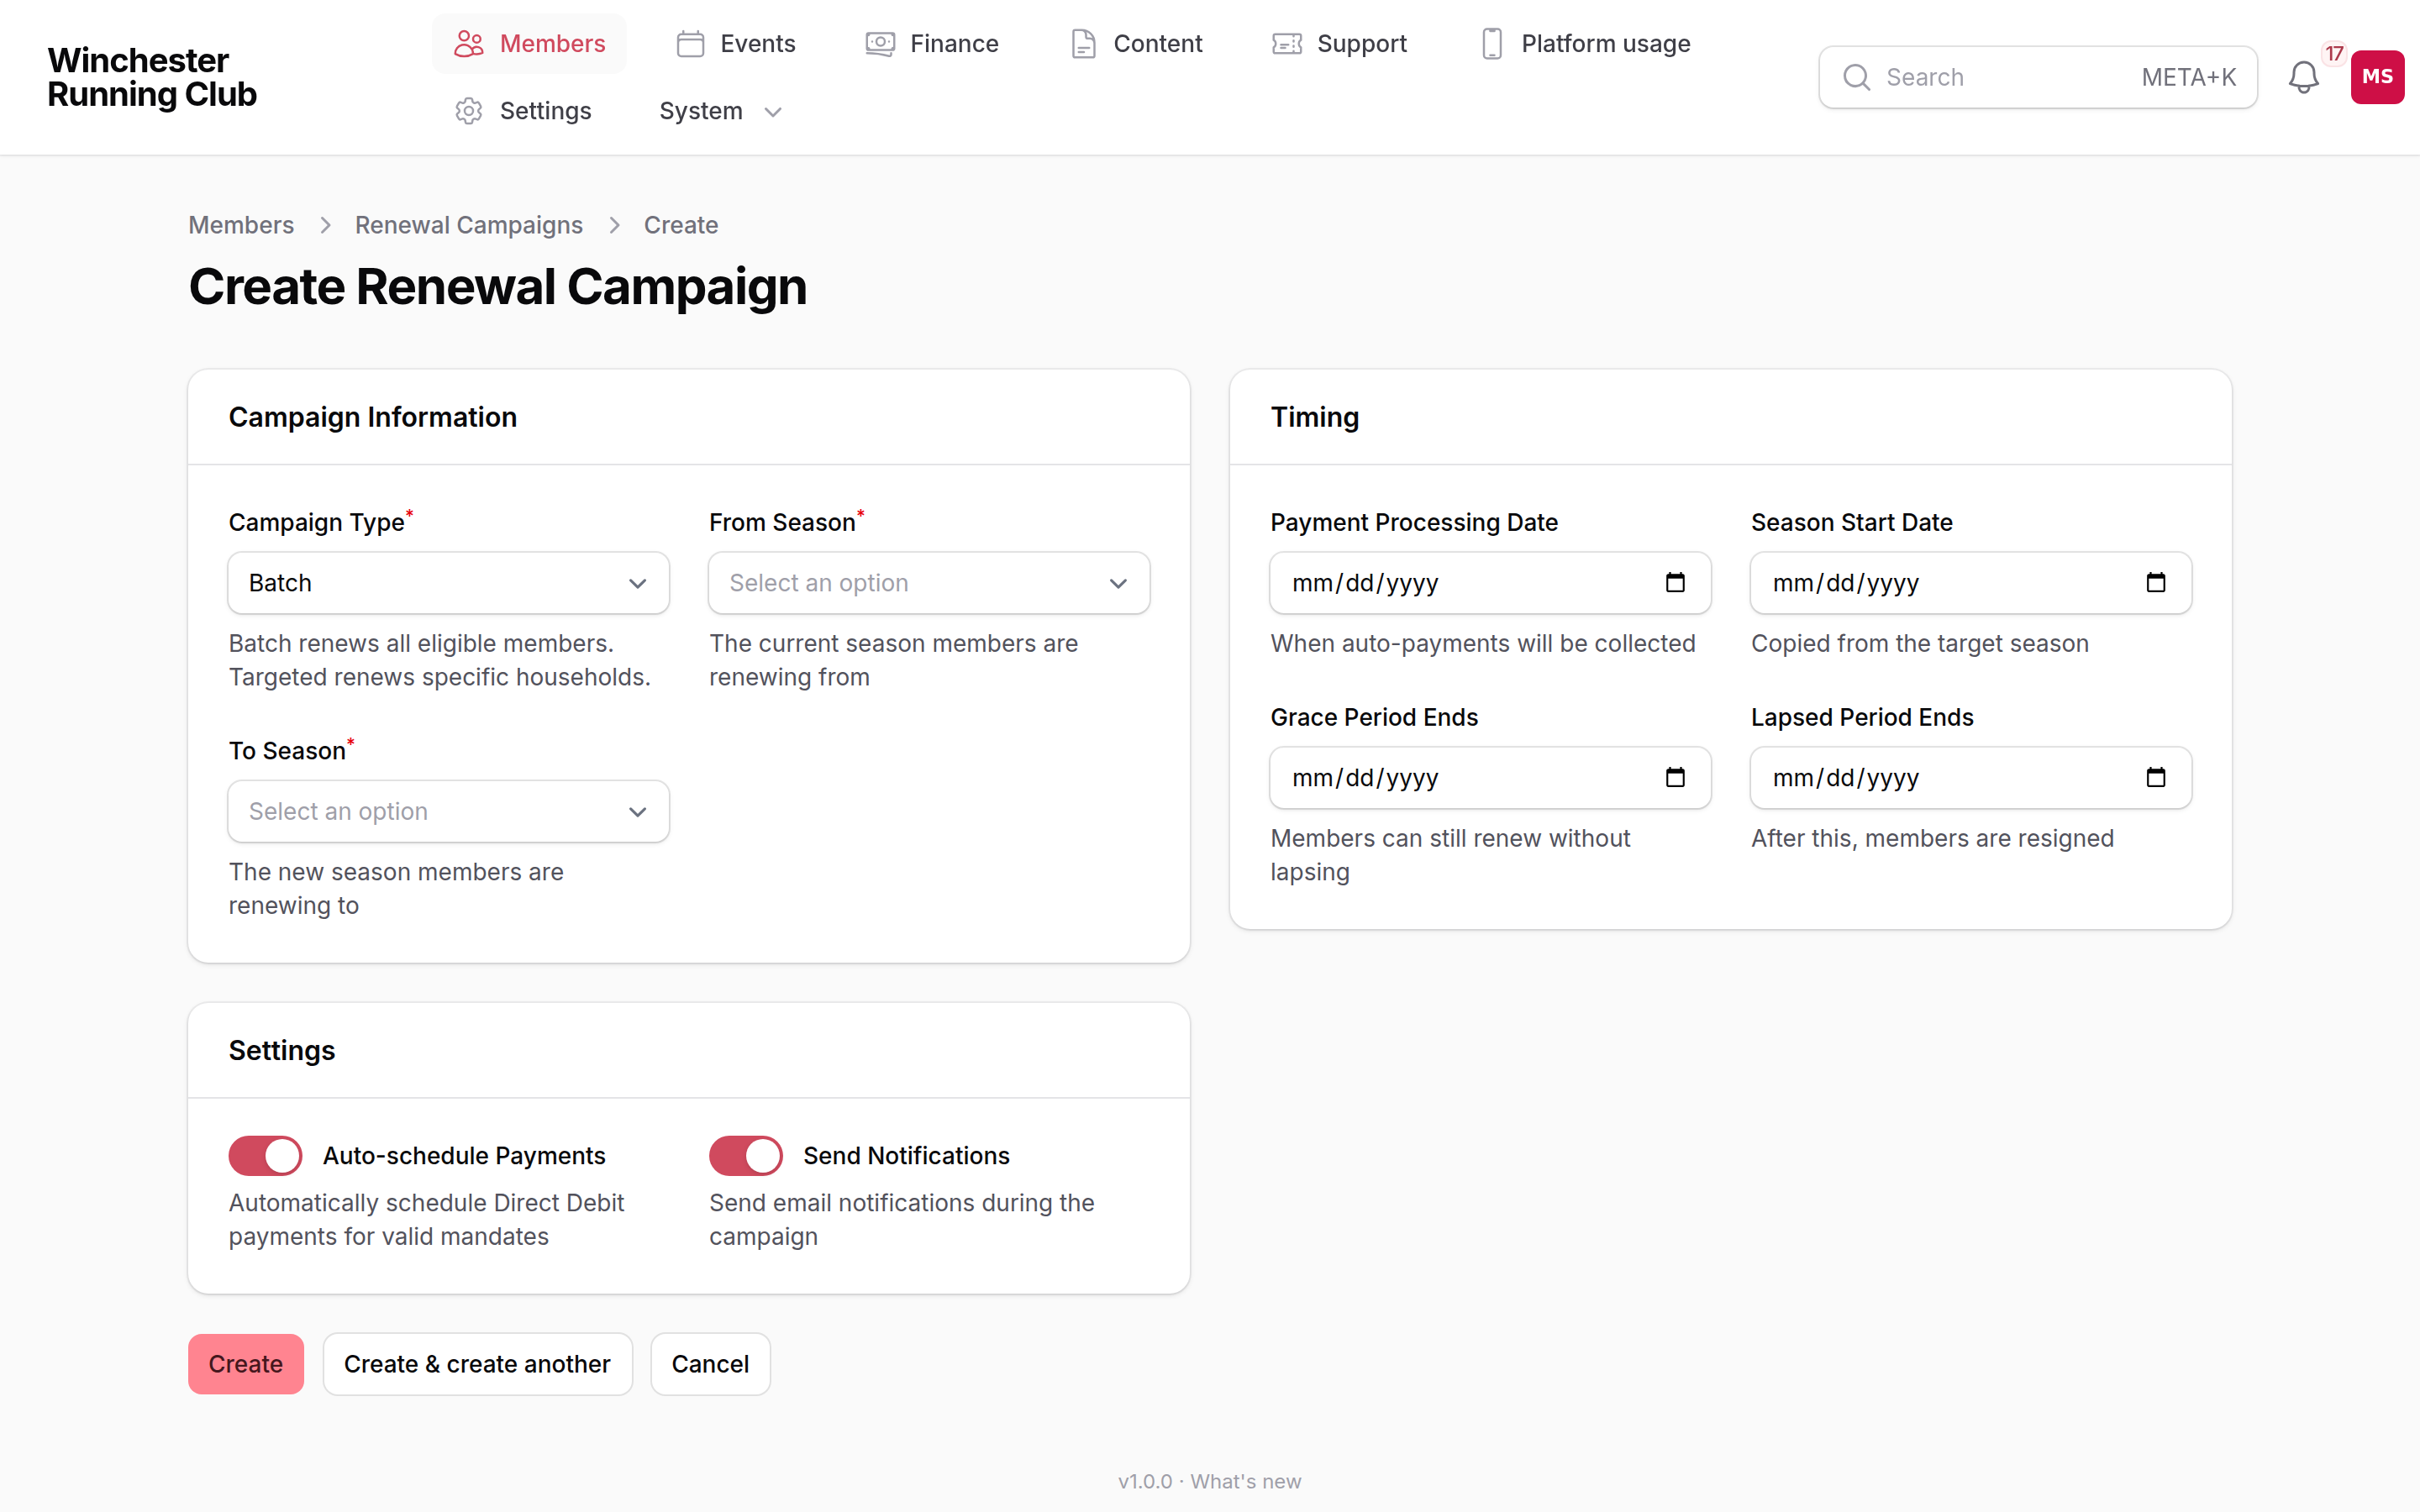Open calendar picker for Lapsed Period Ends
The width and height of the screenshot is (2420, 1512).
(x=2156, y=777)
